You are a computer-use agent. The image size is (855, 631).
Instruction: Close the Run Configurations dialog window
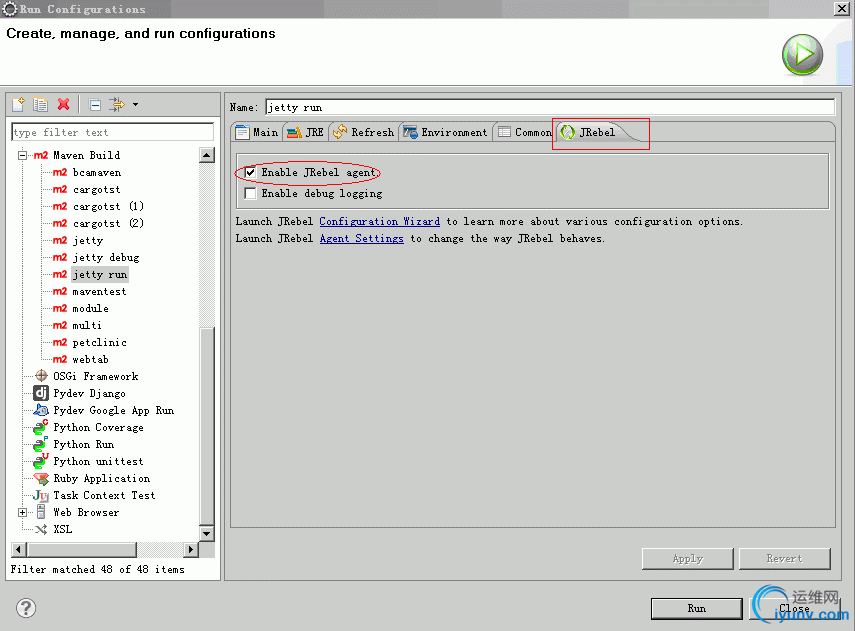tap(841, 8)
